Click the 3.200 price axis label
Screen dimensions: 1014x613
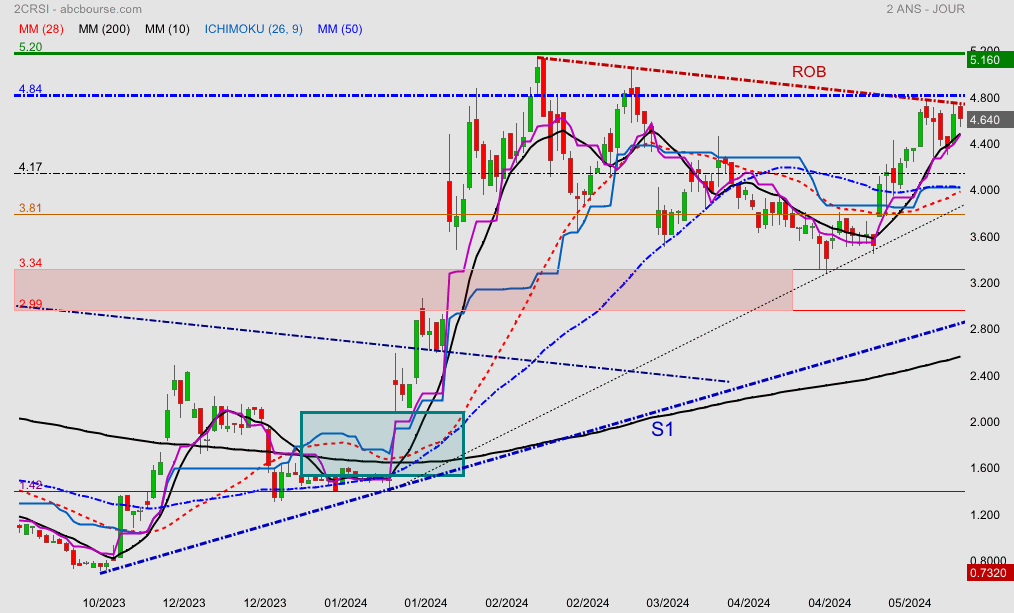pos(985,283)
